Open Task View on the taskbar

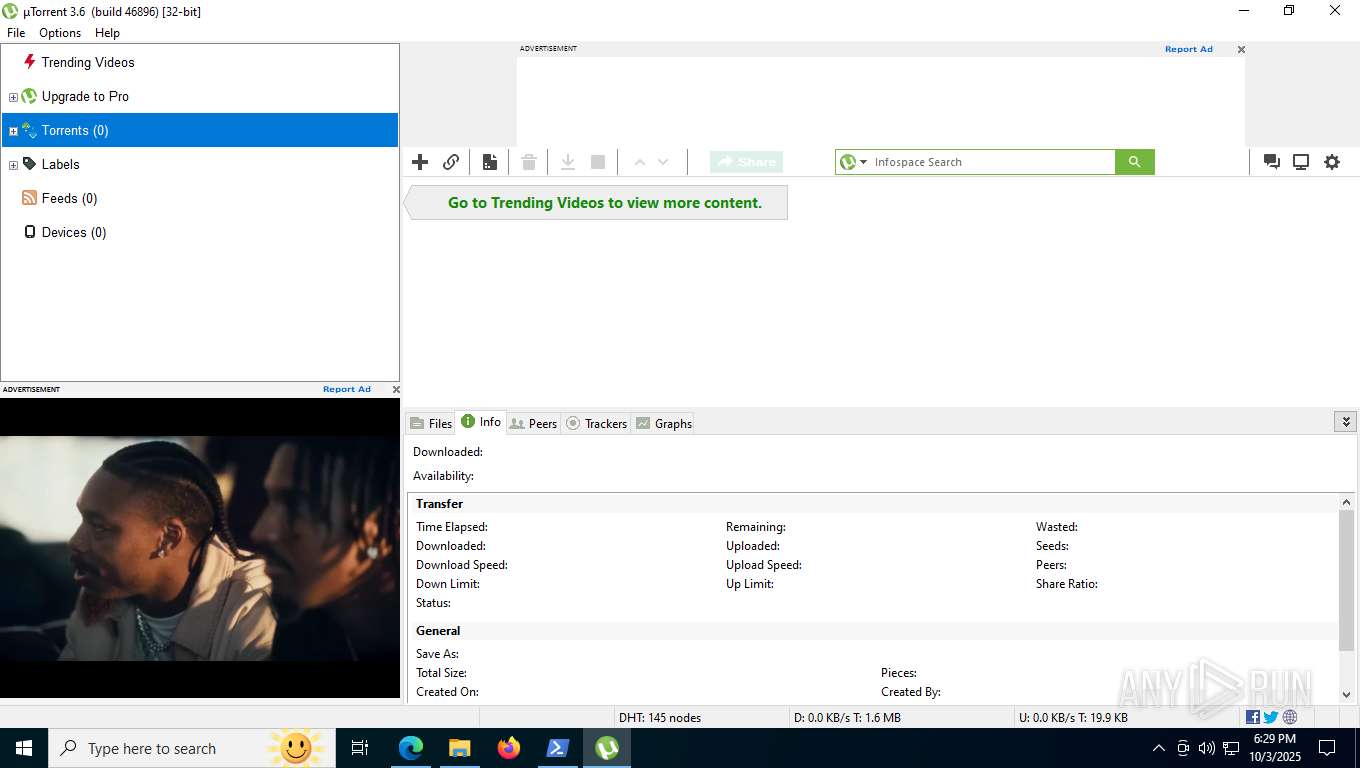pyautogui.click(x=360, y=748)
